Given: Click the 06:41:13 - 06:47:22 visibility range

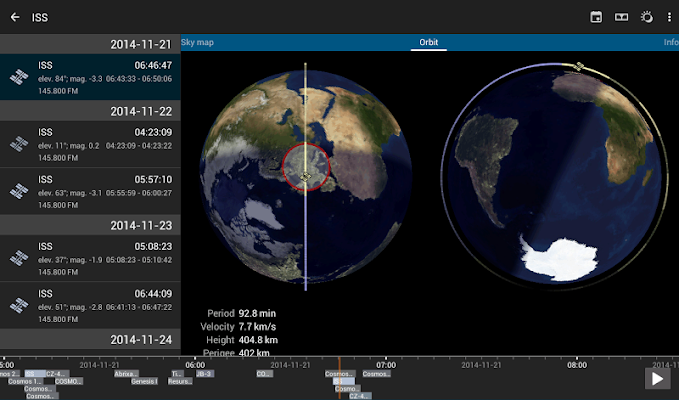Looking at the screenshot, I should click(139, 307).
